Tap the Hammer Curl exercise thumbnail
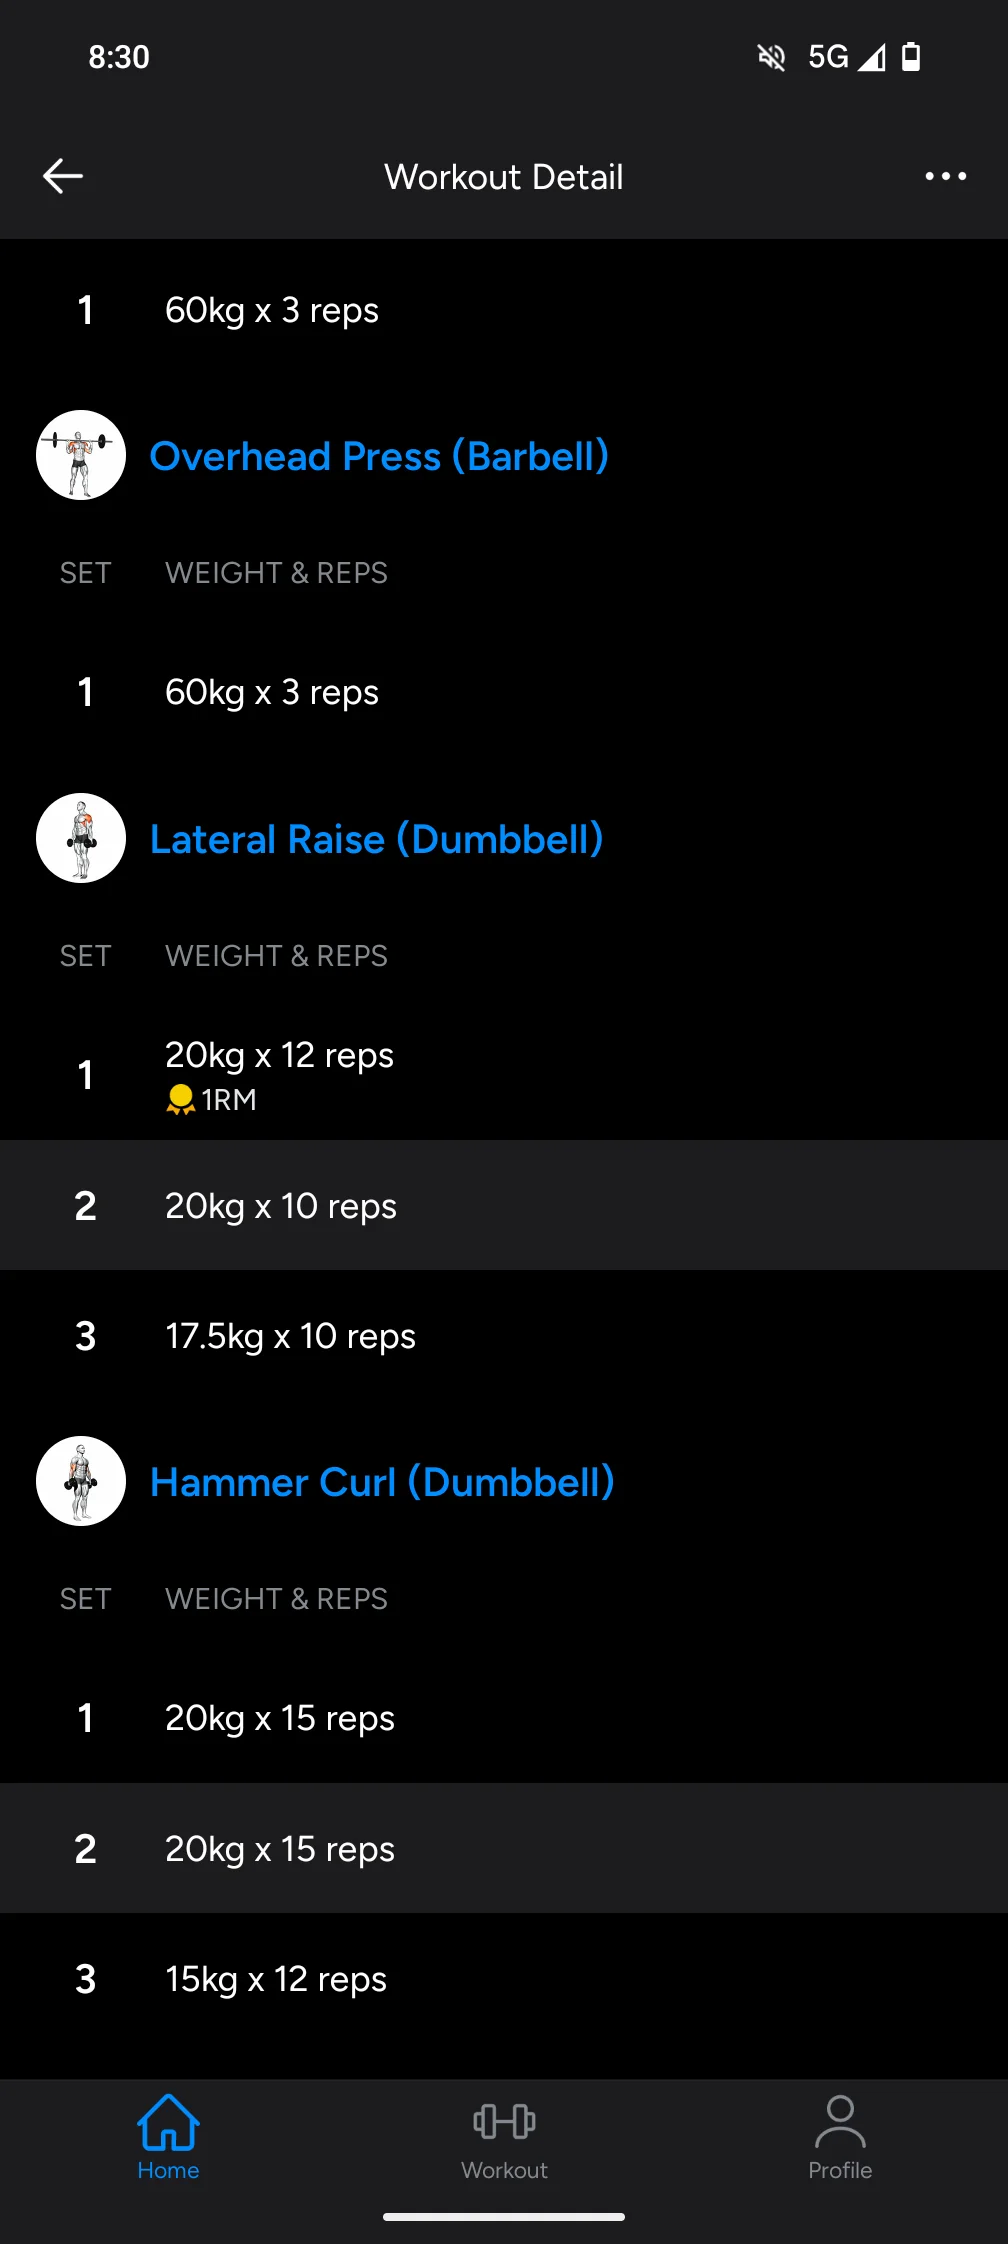The width and height of the screenshot is (1008, 2244). 81,1481
